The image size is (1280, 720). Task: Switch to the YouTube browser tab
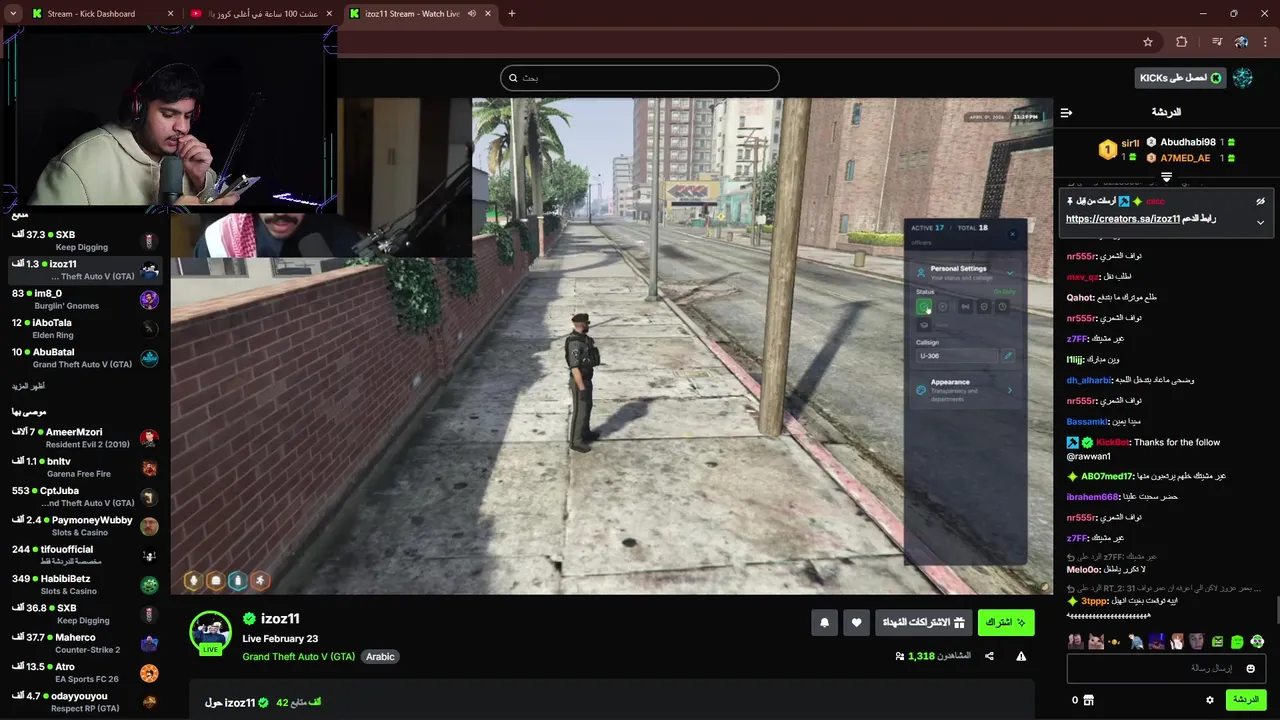(x=262, y=14)
